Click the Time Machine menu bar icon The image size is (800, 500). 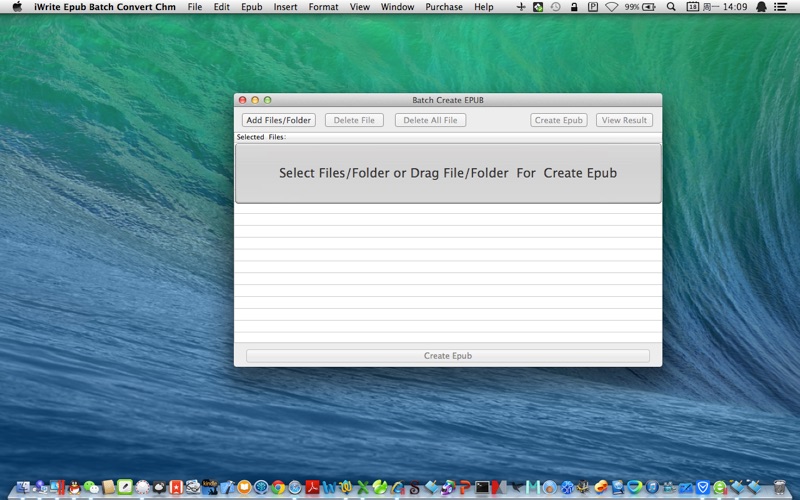pyautogui.click(x=556, y=7)
